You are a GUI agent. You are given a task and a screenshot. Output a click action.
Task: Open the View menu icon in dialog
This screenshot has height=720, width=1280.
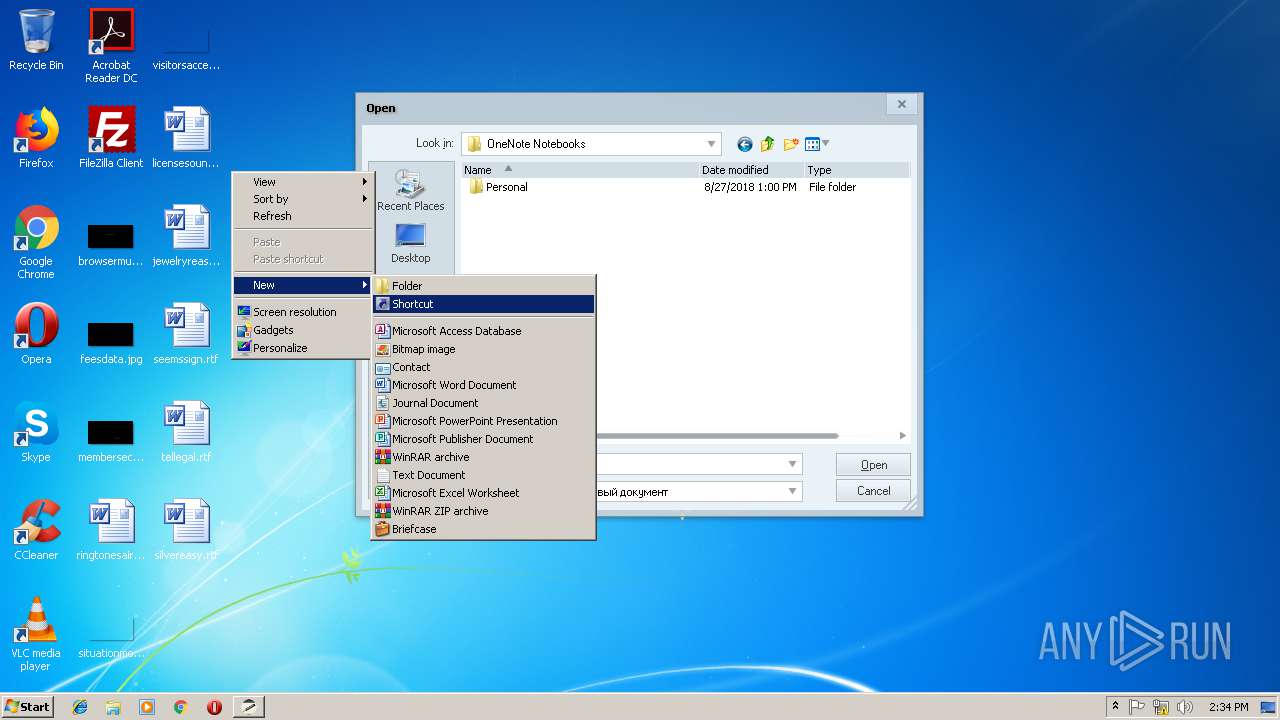click(x=817, y=144)
